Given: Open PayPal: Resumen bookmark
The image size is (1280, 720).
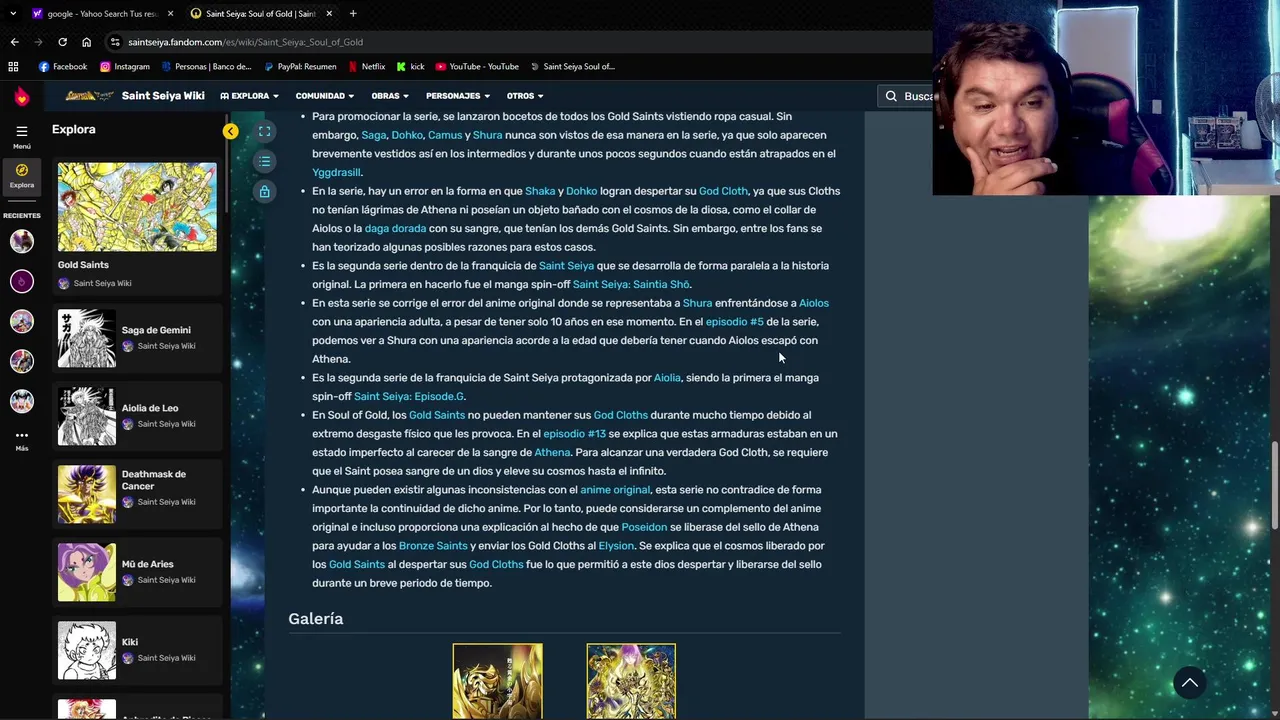Looking at the screenshot, I should pos(300,66).
